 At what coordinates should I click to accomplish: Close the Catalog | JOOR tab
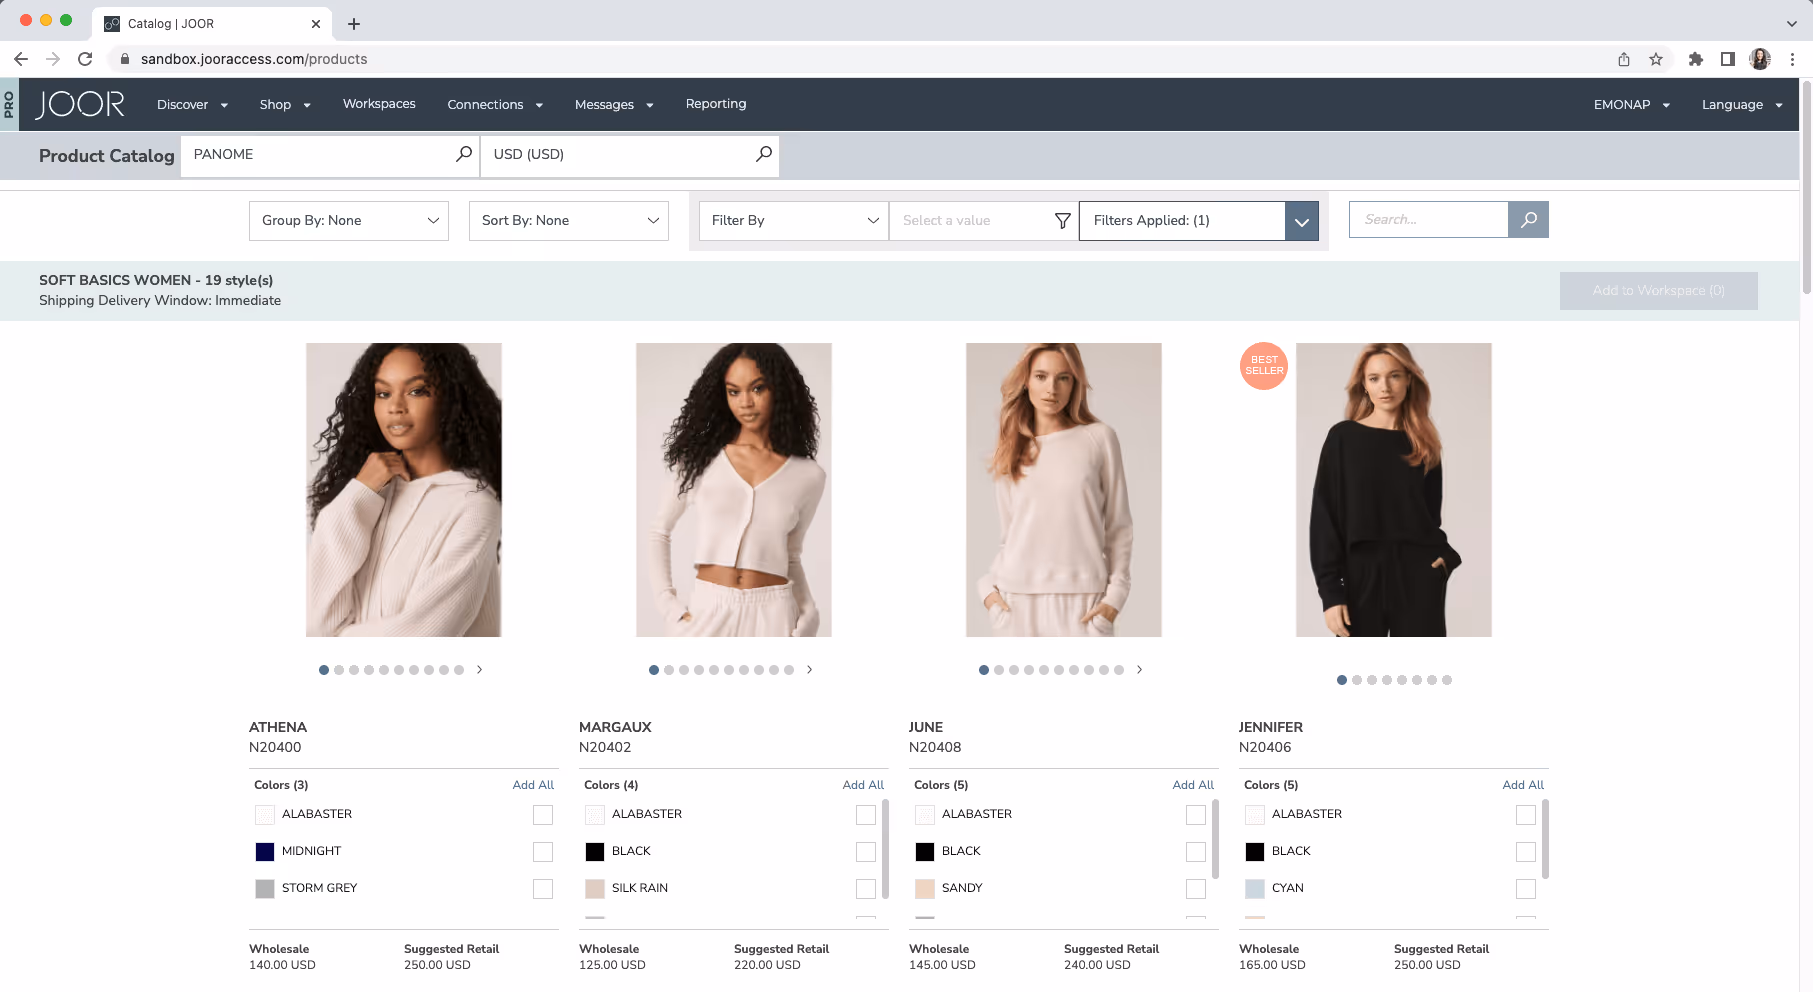tap(316, 24)
